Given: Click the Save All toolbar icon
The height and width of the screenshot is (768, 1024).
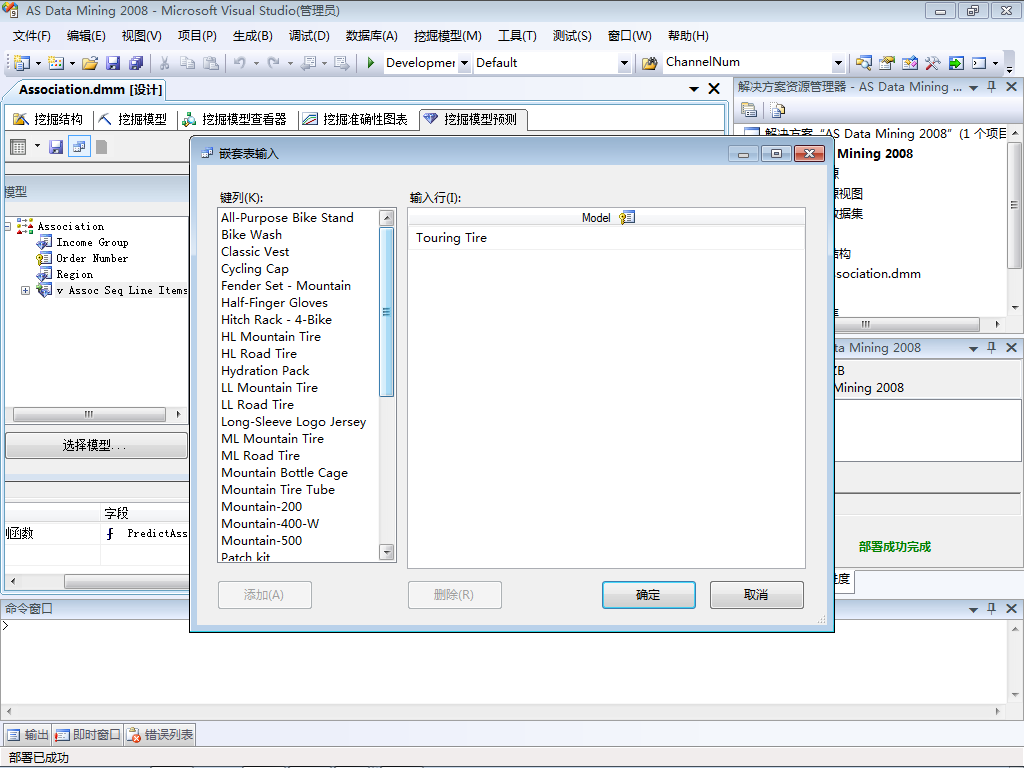Looking at the screenshot, I should point(136,63).
